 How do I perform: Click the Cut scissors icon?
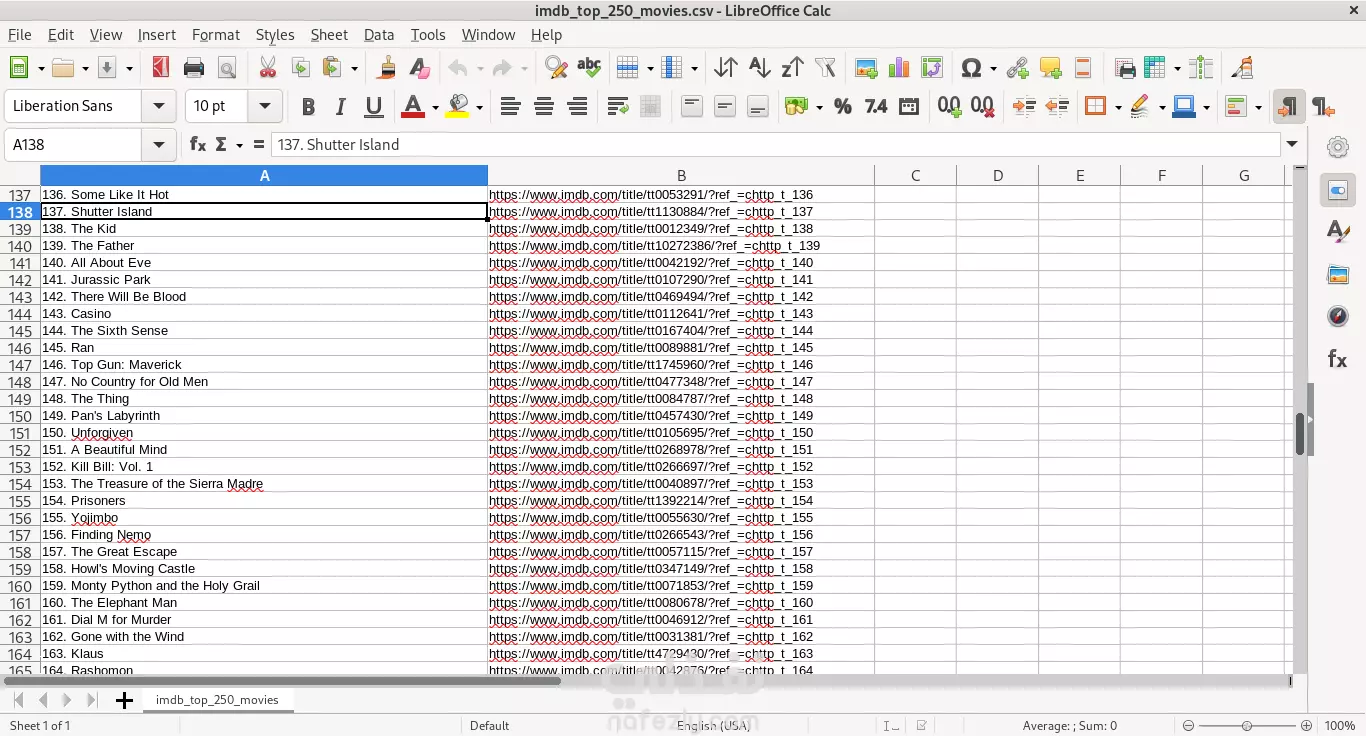point(267,68)
